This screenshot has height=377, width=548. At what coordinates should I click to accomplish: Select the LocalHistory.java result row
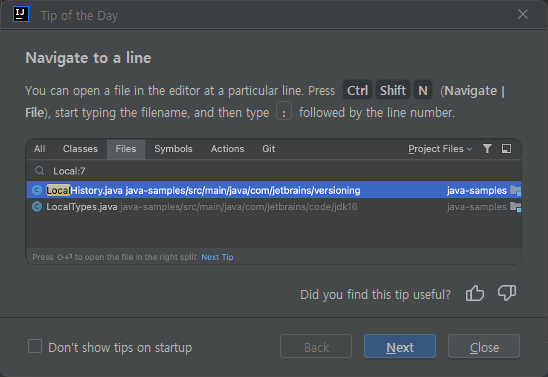(x=274, y=190)
